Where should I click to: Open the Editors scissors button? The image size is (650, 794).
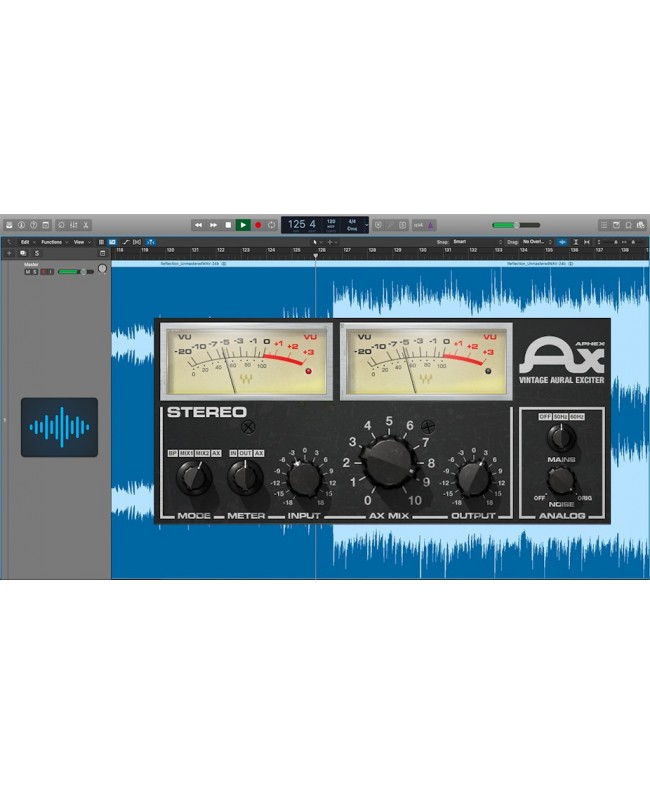click(86, 225)
